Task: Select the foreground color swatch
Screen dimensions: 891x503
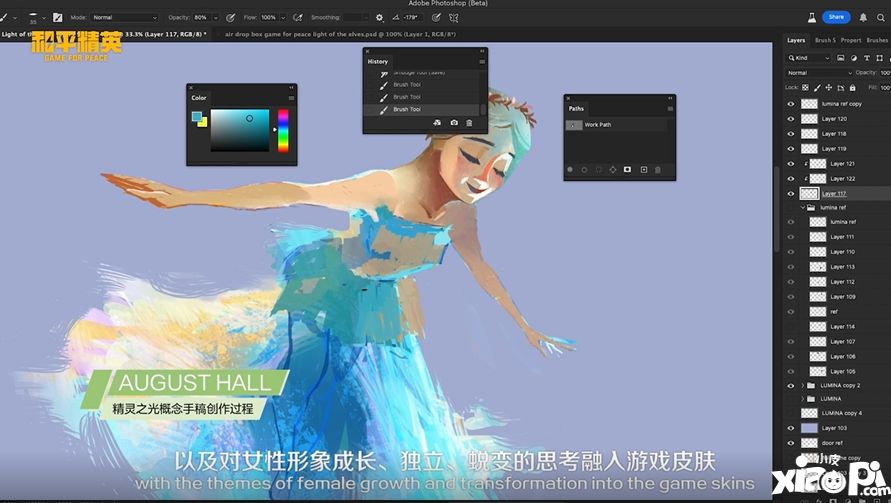Action: click(197, 117)
